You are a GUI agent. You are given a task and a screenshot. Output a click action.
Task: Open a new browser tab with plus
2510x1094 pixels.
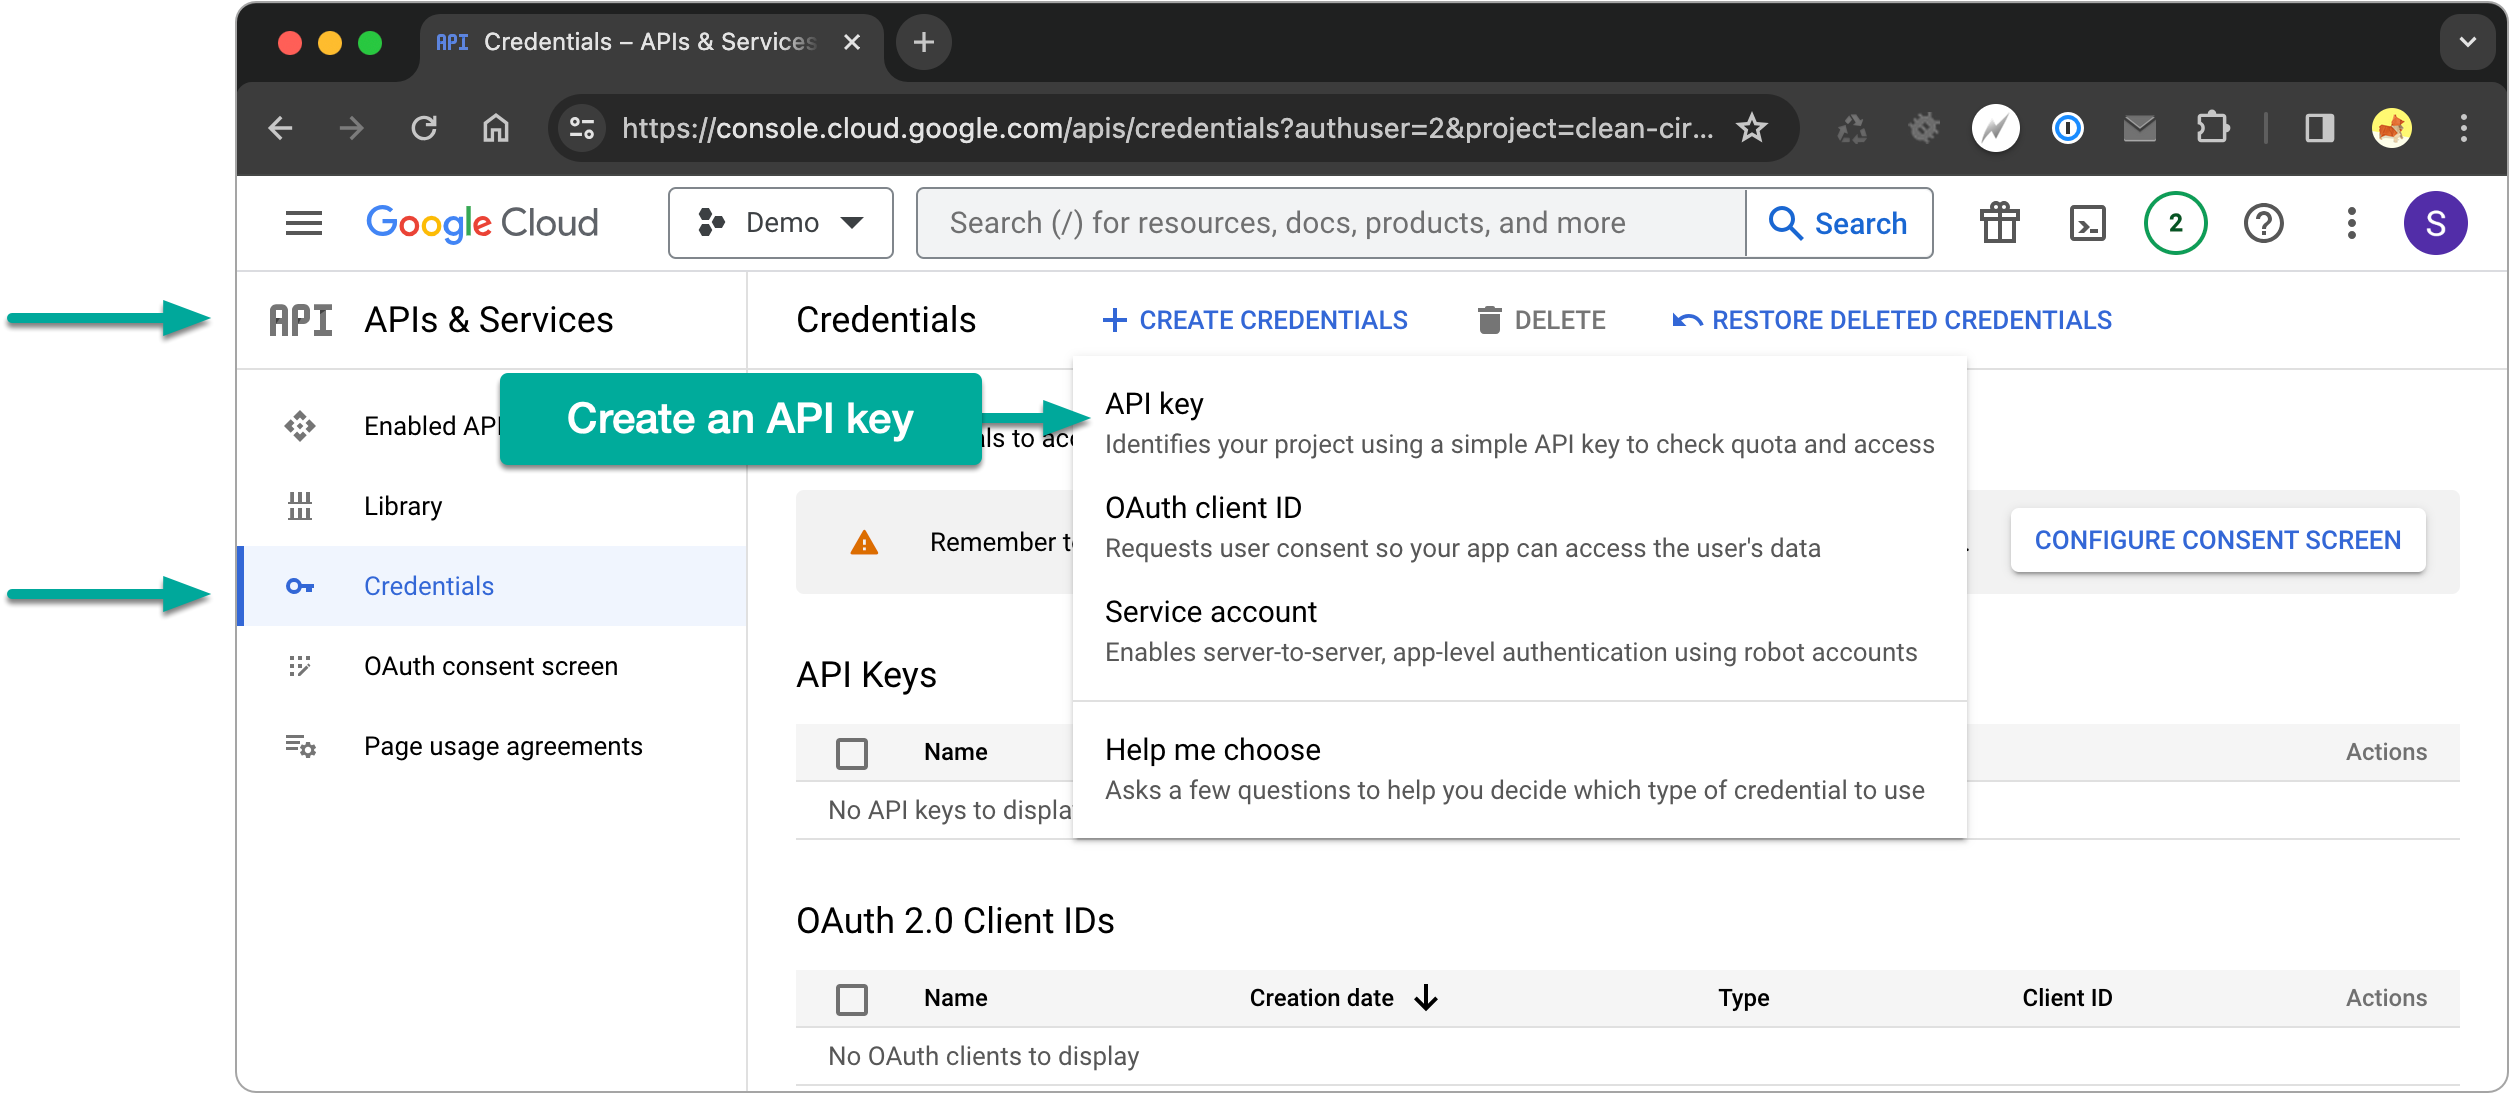(923, 42)
